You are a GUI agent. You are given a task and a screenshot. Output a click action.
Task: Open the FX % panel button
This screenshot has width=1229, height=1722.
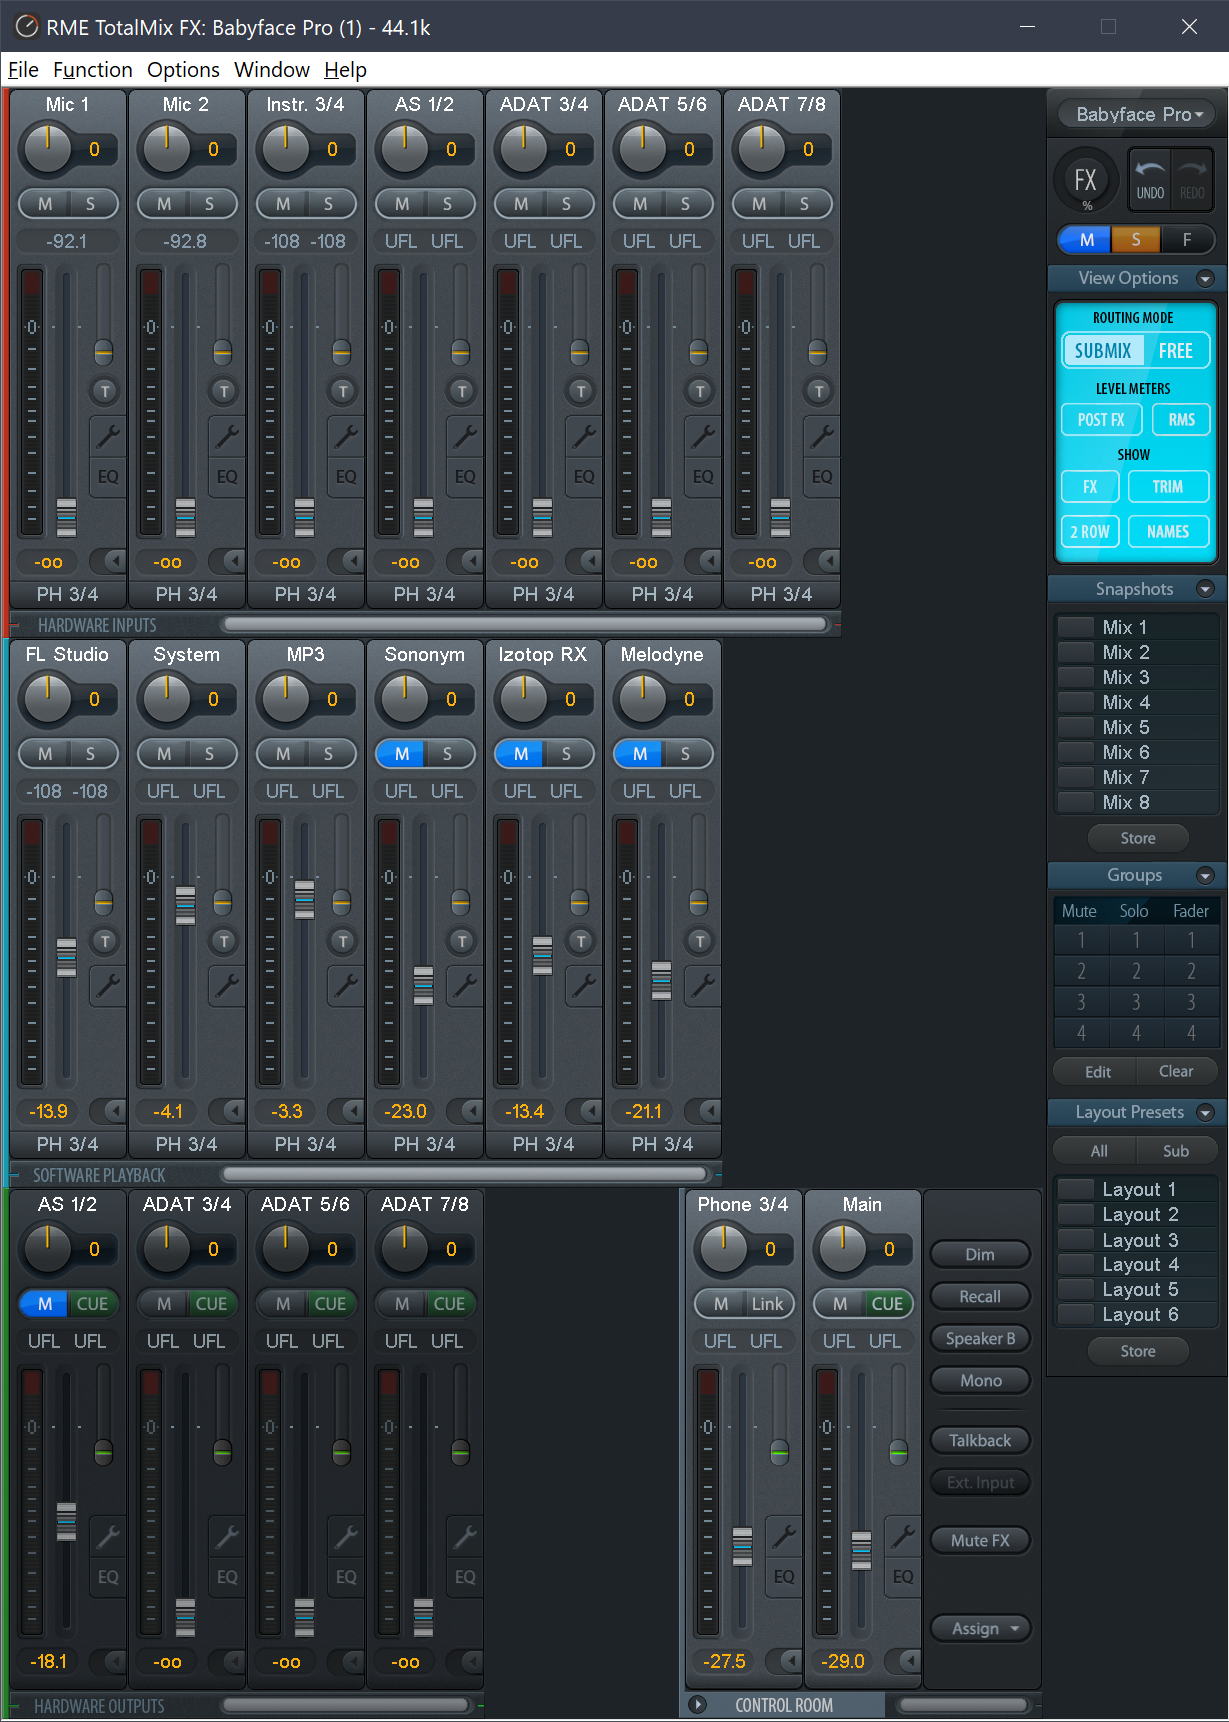(x=1086, y=181)
